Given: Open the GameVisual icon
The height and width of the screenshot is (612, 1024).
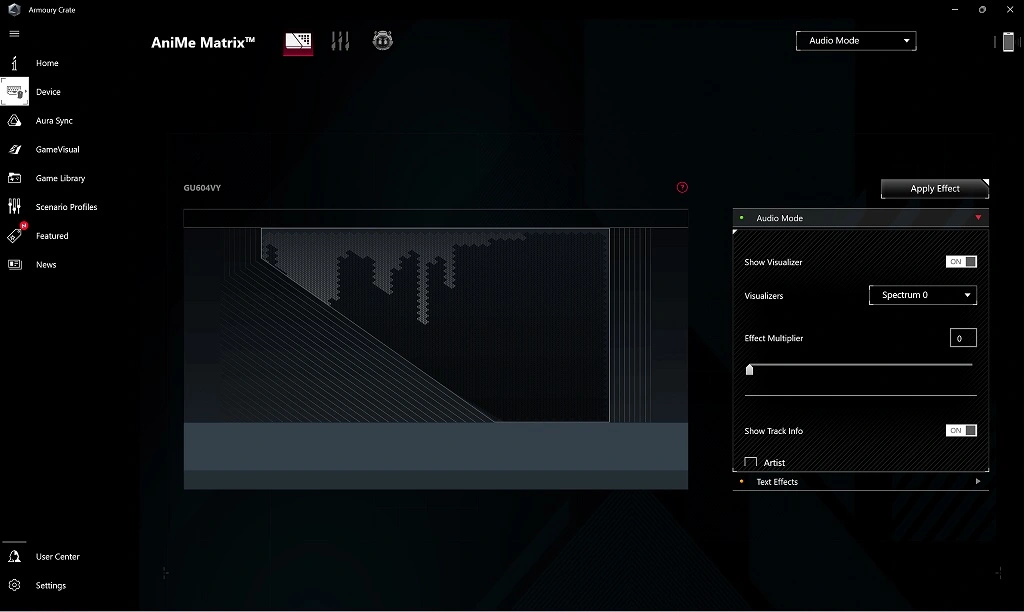Looking at the screenshot, I should (14, 150).
